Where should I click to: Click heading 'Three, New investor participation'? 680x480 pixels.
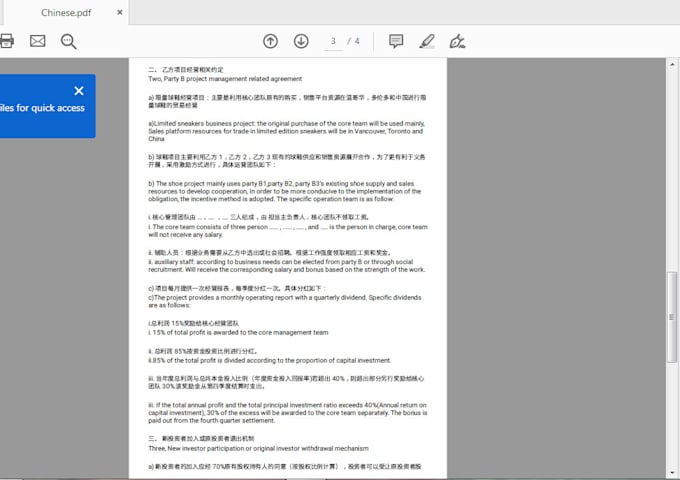[x=258, y=448]
